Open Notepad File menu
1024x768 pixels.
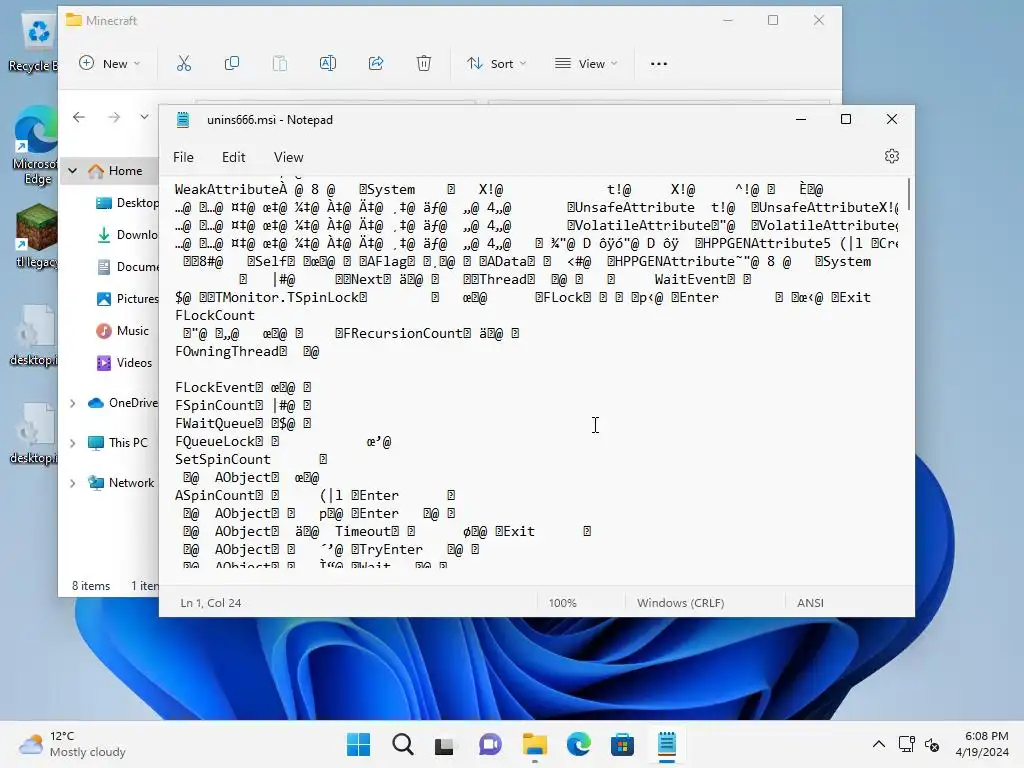pos(184,157)
